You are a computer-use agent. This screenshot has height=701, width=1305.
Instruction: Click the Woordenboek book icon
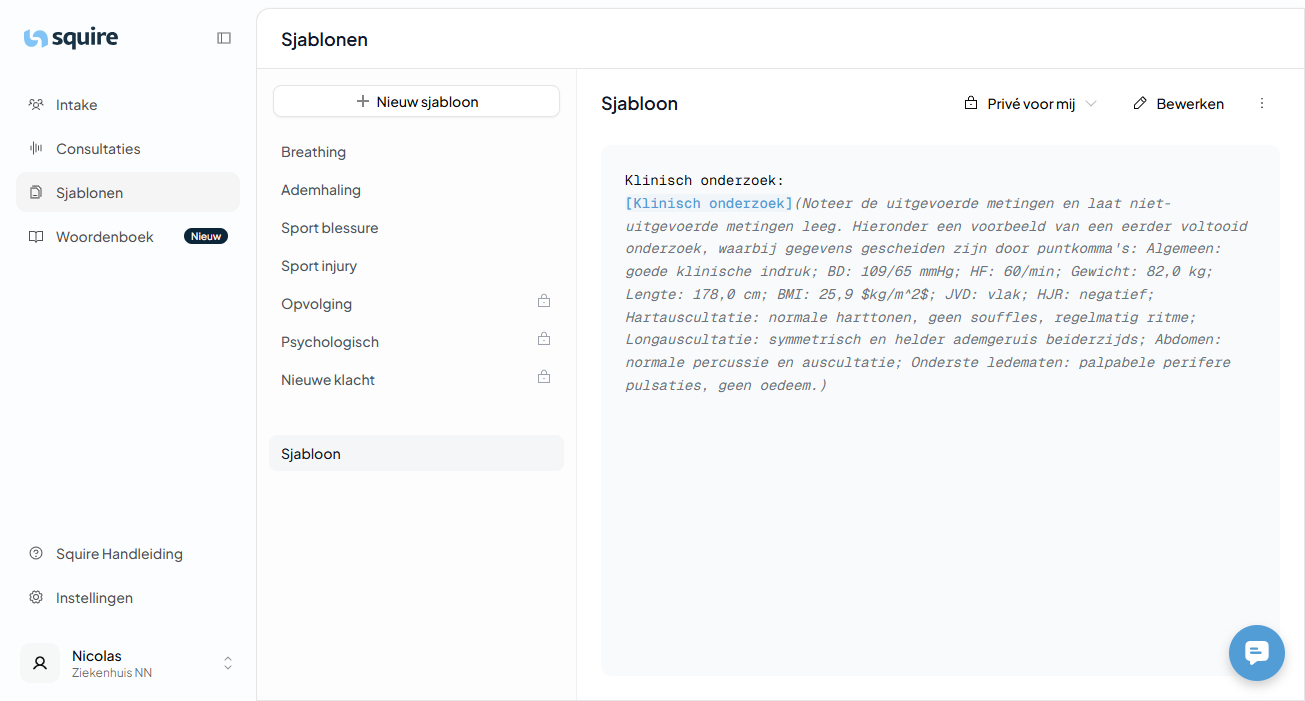point(36,237)
